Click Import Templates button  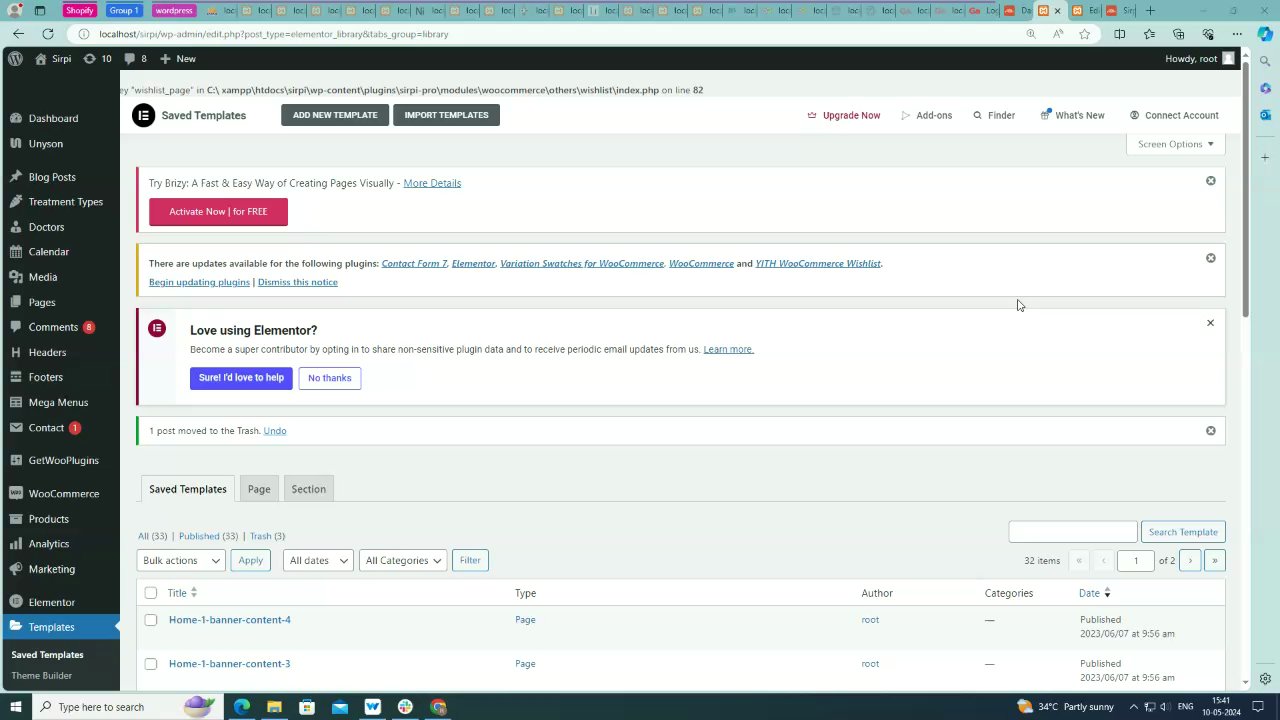446,115
